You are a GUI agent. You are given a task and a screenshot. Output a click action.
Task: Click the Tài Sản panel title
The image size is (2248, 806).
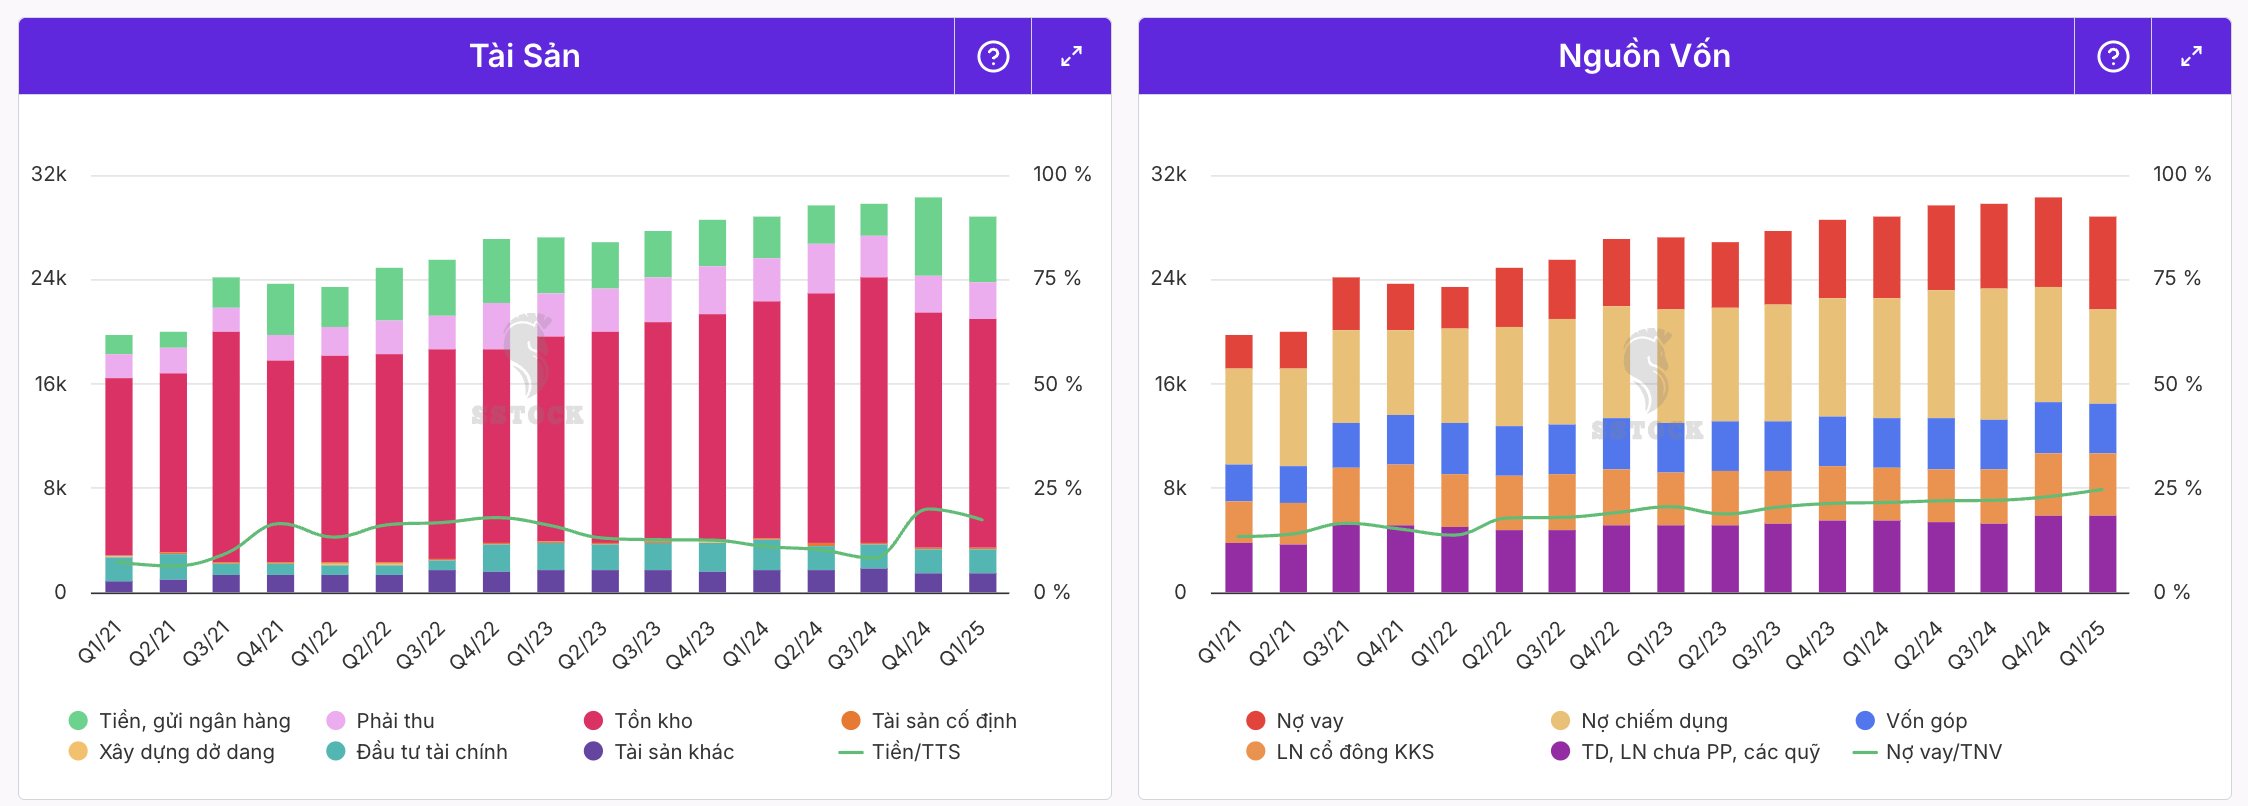click(x=525, y=56)
